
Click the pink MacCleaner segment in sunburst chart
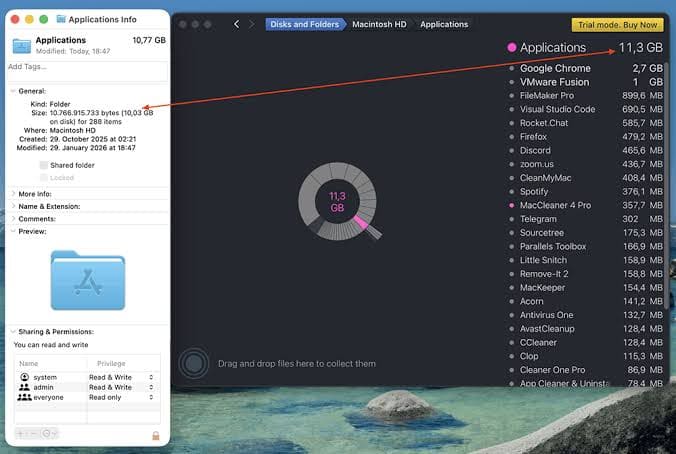[x=361, y=222]
